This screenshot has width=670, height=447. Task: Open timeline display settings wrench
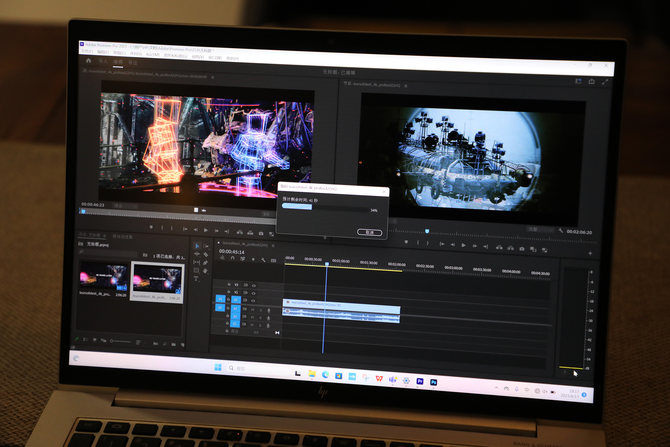click(263, 260)
